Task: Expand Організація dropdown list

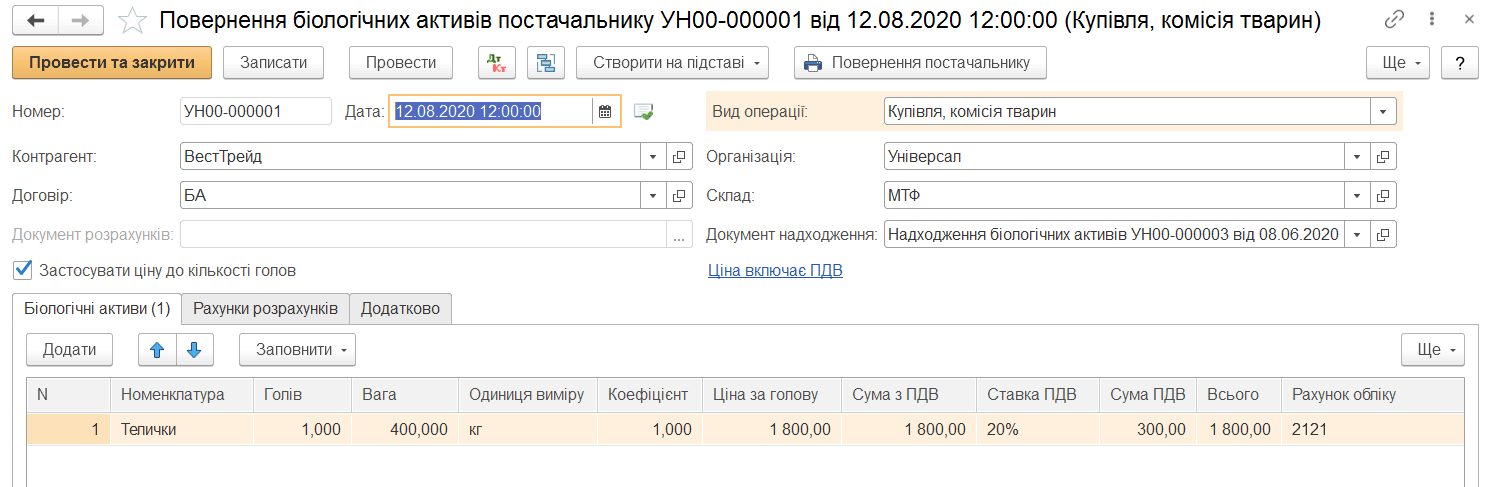Action: (x=1358, y=157)
